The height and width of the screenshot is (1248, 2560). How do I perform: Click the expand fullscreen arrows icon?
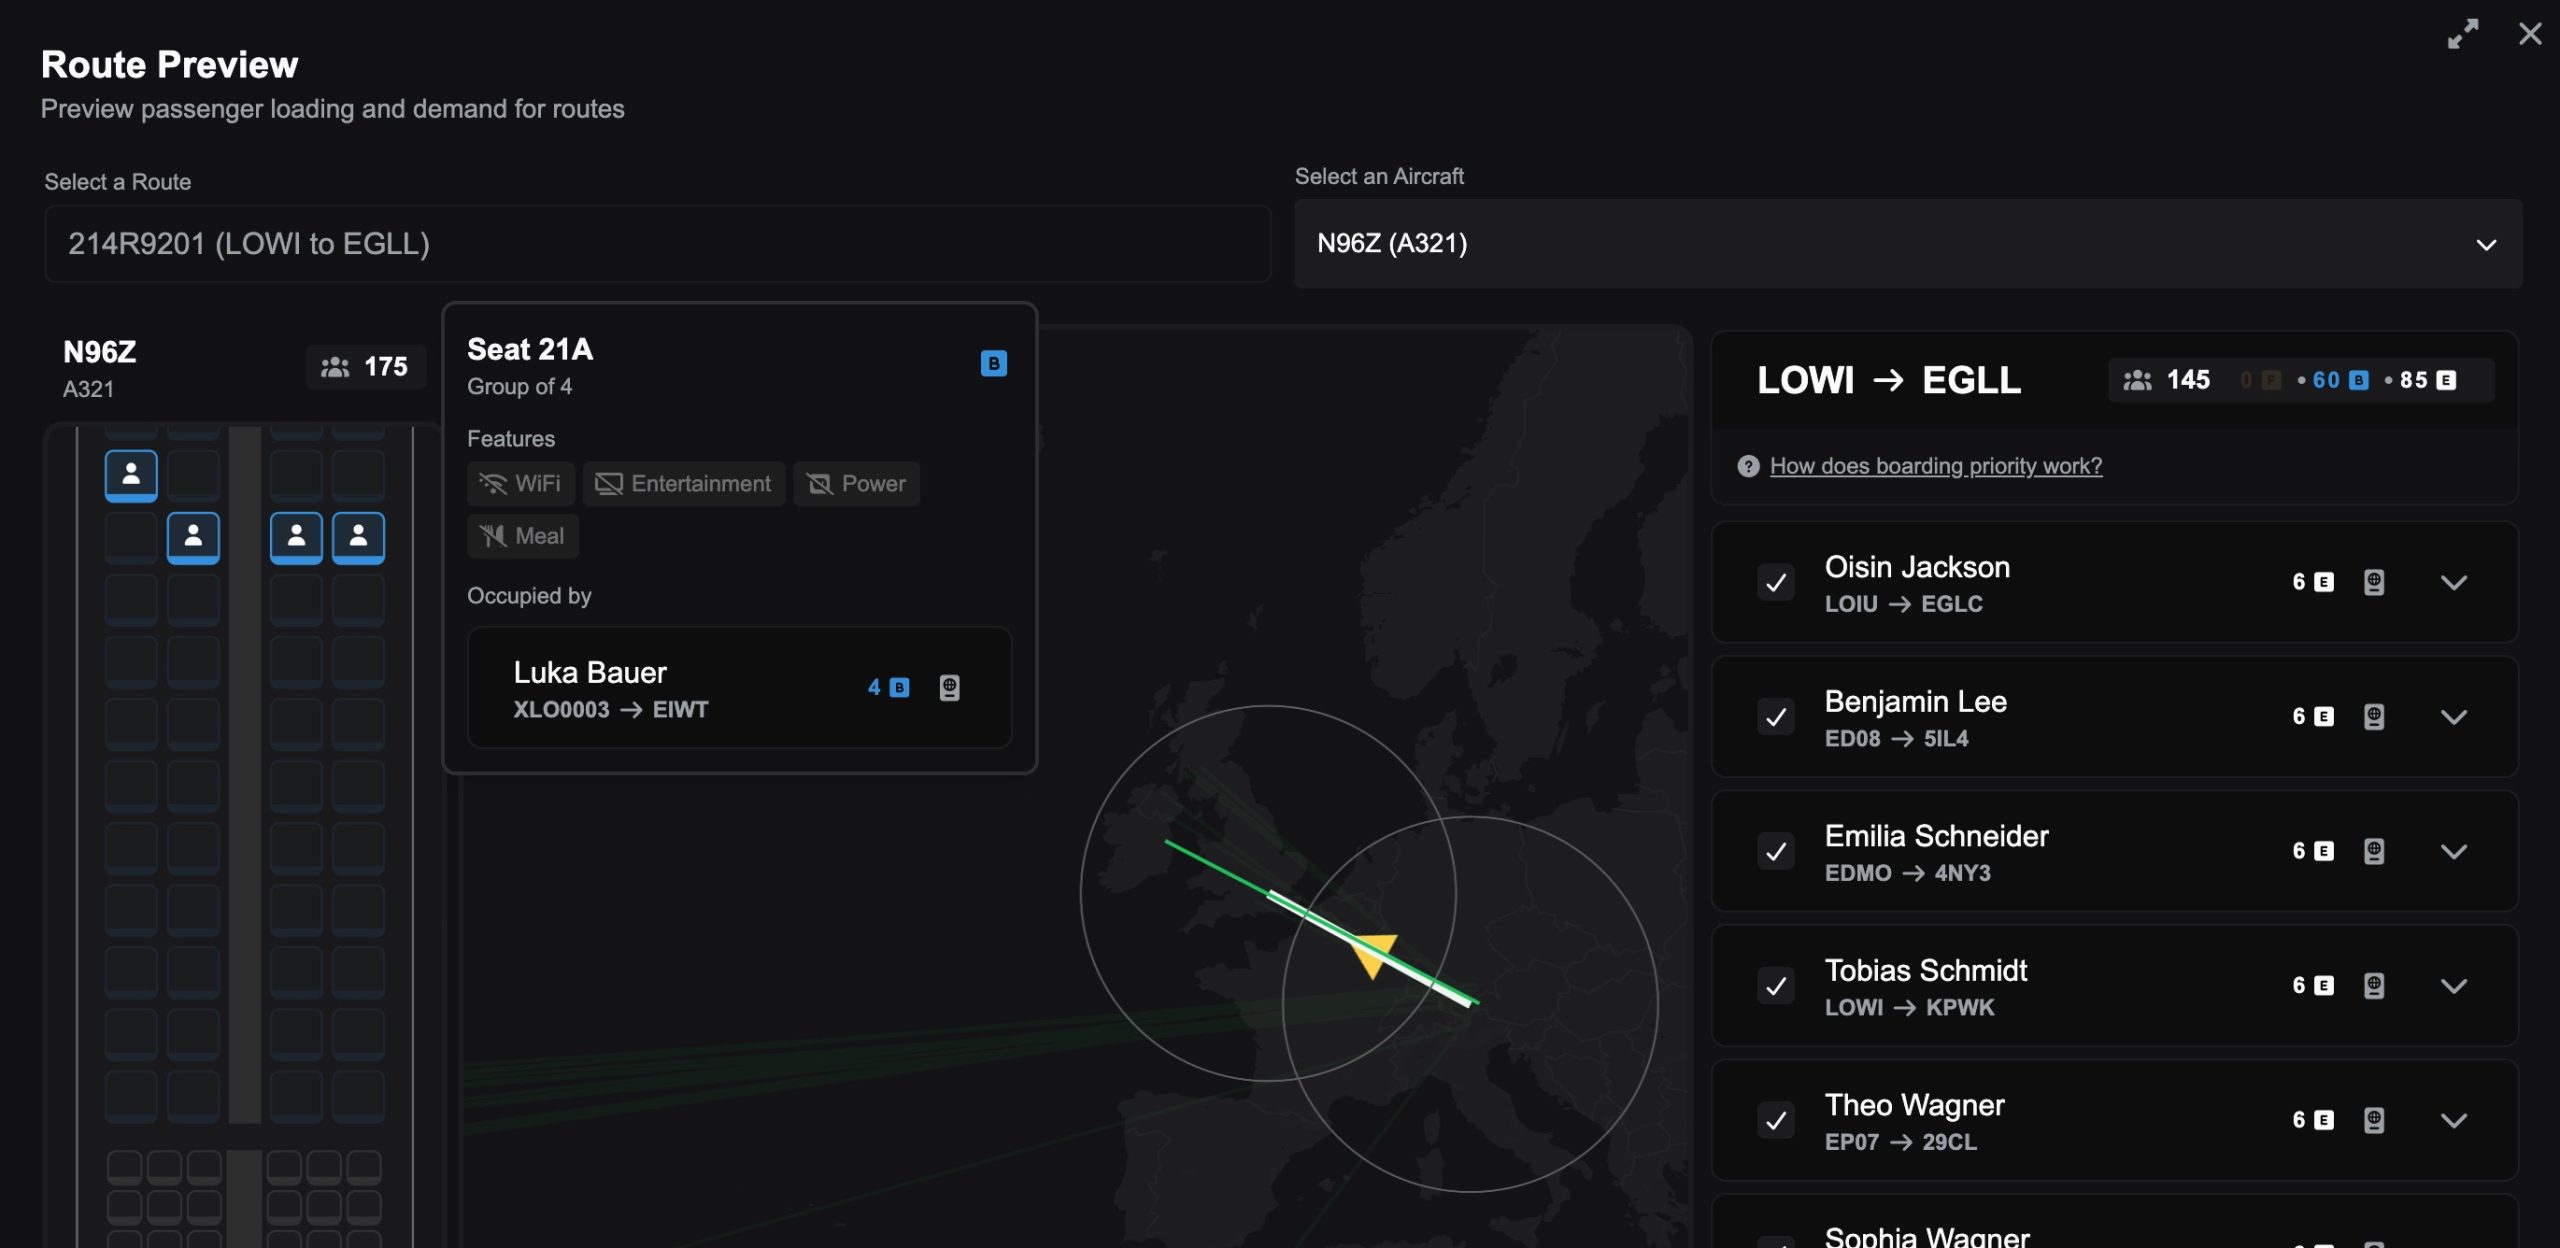pyautogui.click(x=2462, y=34)
